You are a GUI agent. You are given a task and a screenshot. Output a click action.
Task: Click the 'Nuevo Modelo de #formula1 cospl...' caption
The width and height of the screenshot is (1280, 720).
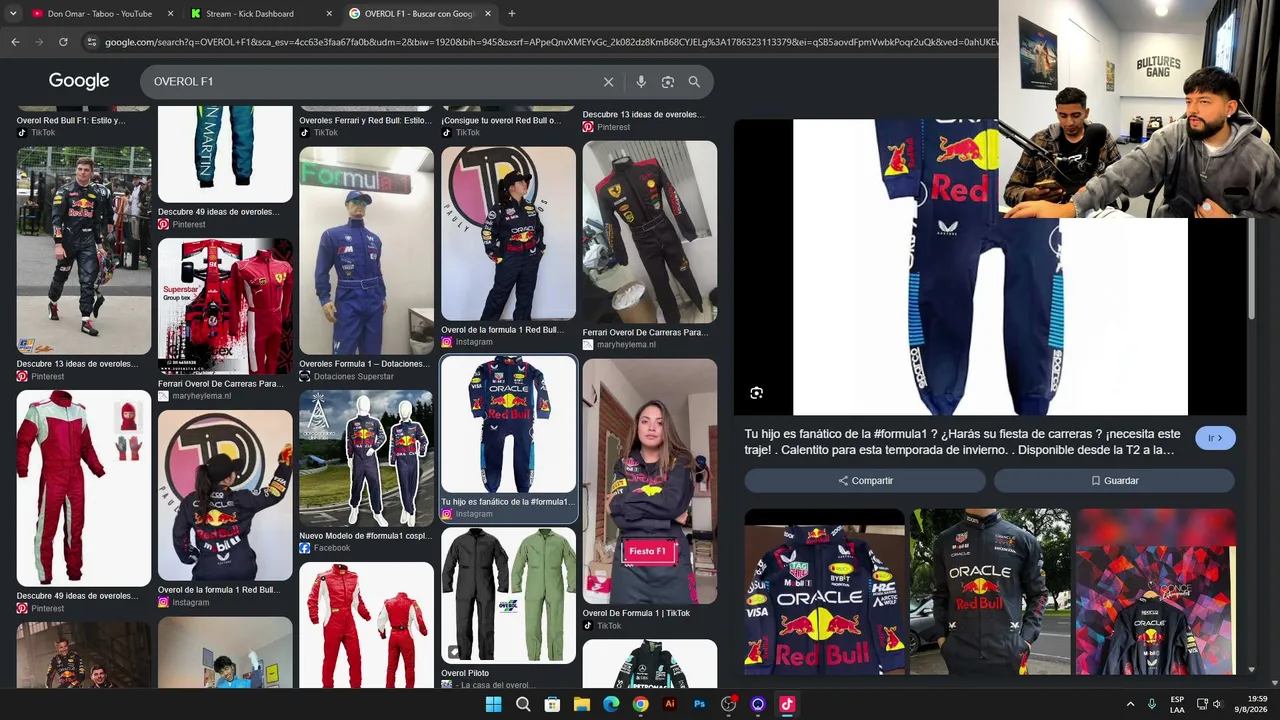click(365, 536)
